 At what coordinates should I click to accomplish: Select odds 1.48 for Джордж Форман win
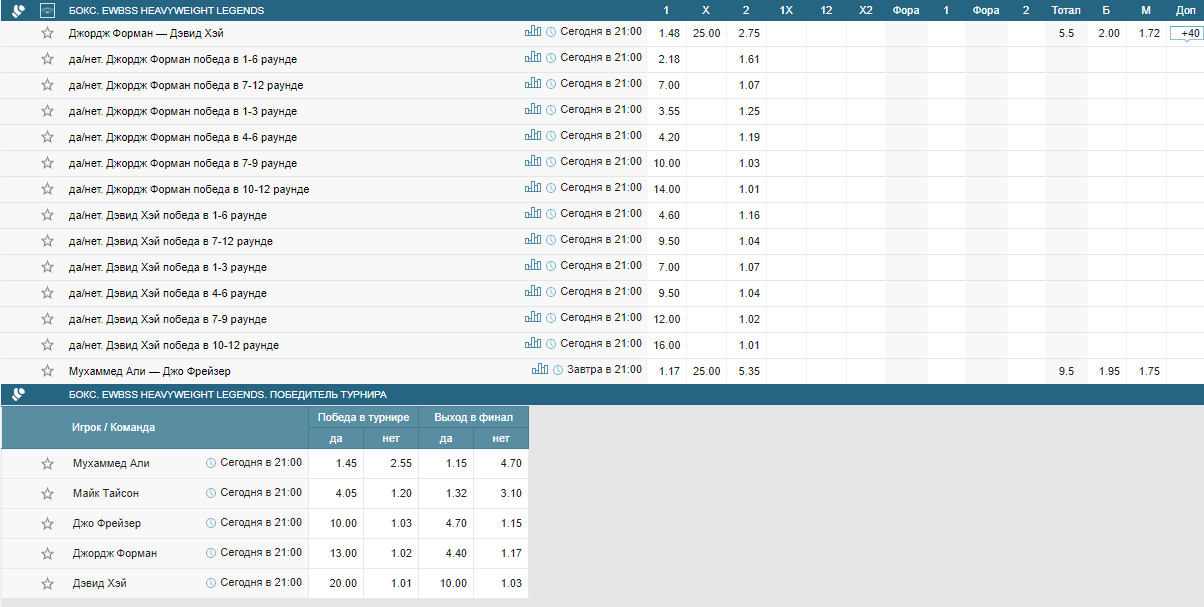669,33
